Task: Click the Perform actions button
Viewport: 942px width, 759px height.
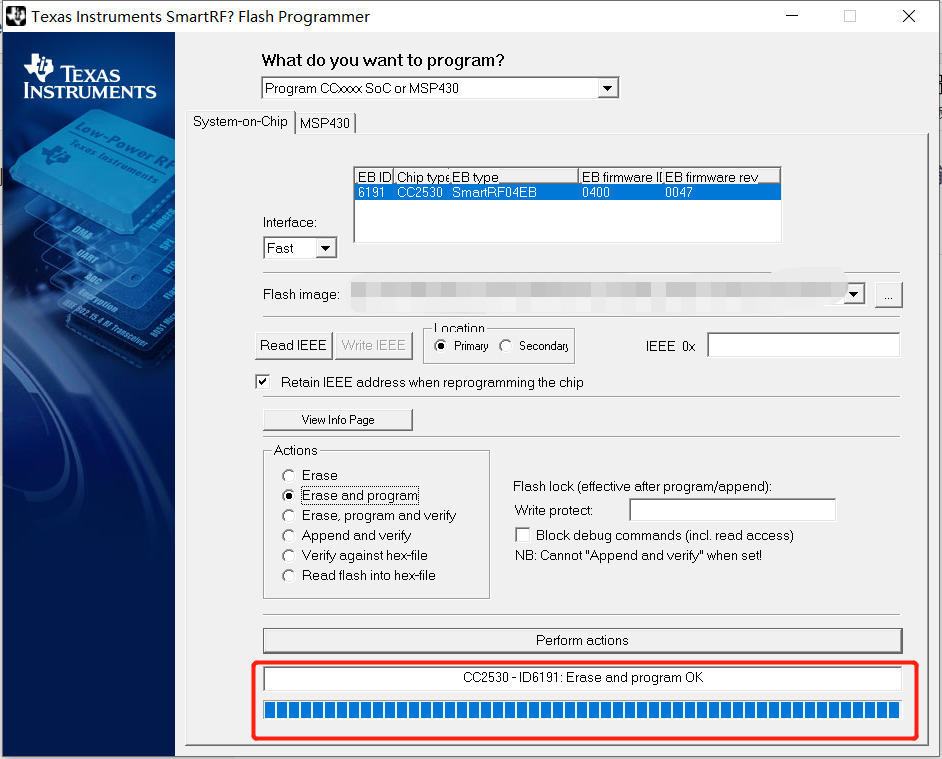Action: [x=582, y=640]
